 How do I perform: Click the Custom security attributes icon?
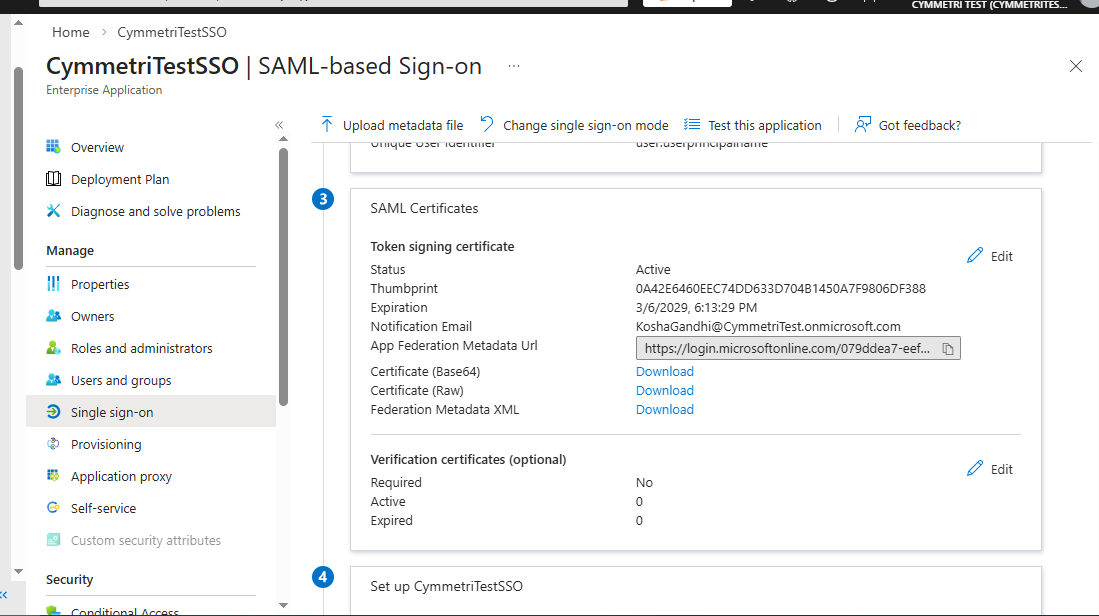point(53,540)
